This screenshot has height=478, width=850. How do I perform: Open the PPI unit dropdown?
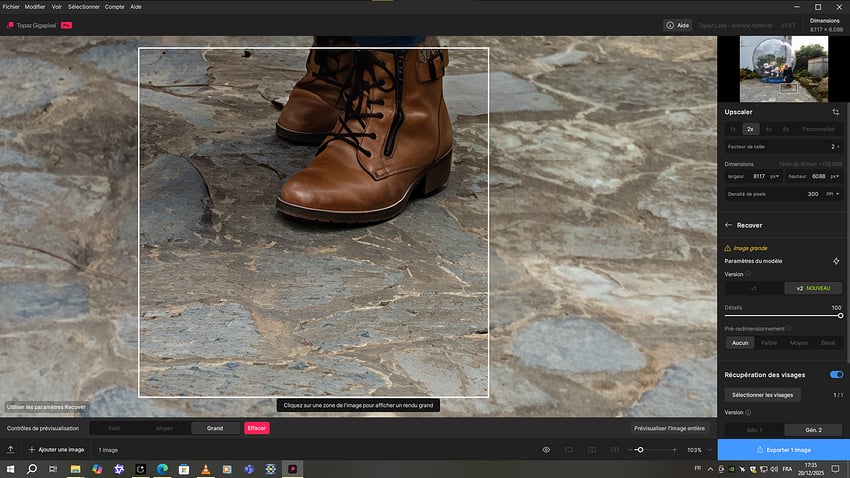pos(832,194)
